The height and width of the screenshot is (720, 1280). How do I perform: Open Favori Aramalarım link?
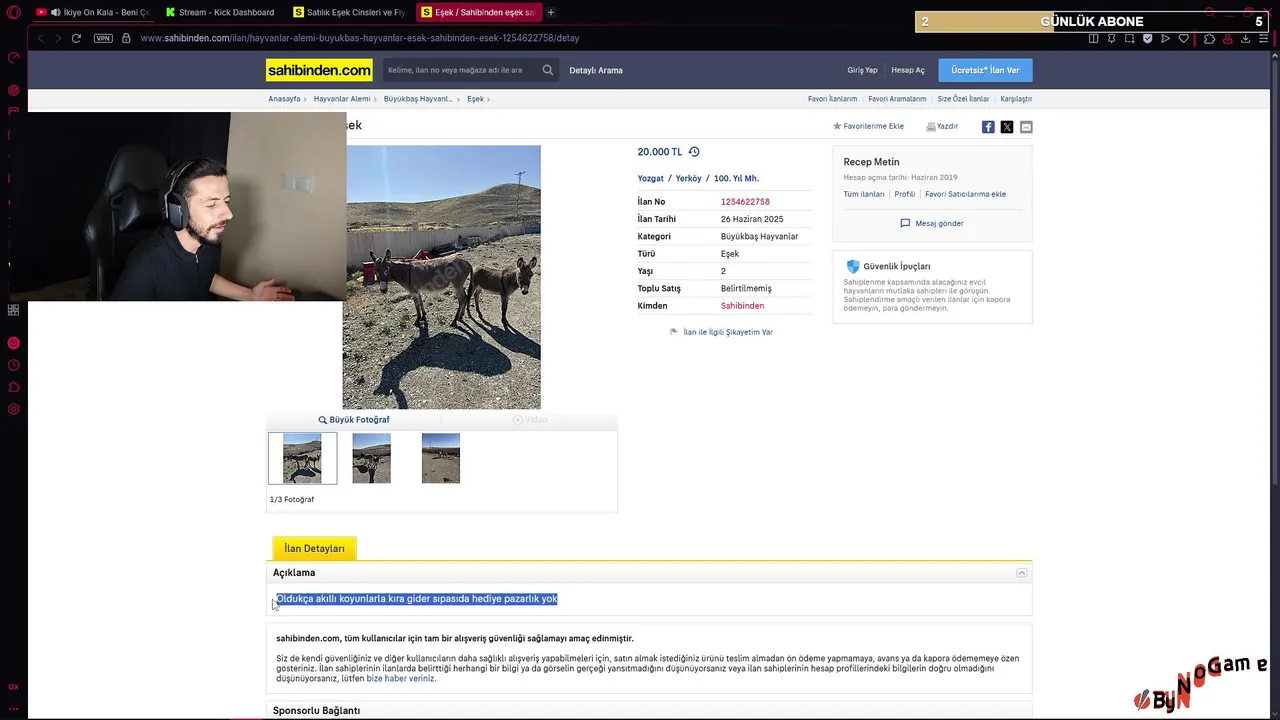coord(897,99)
